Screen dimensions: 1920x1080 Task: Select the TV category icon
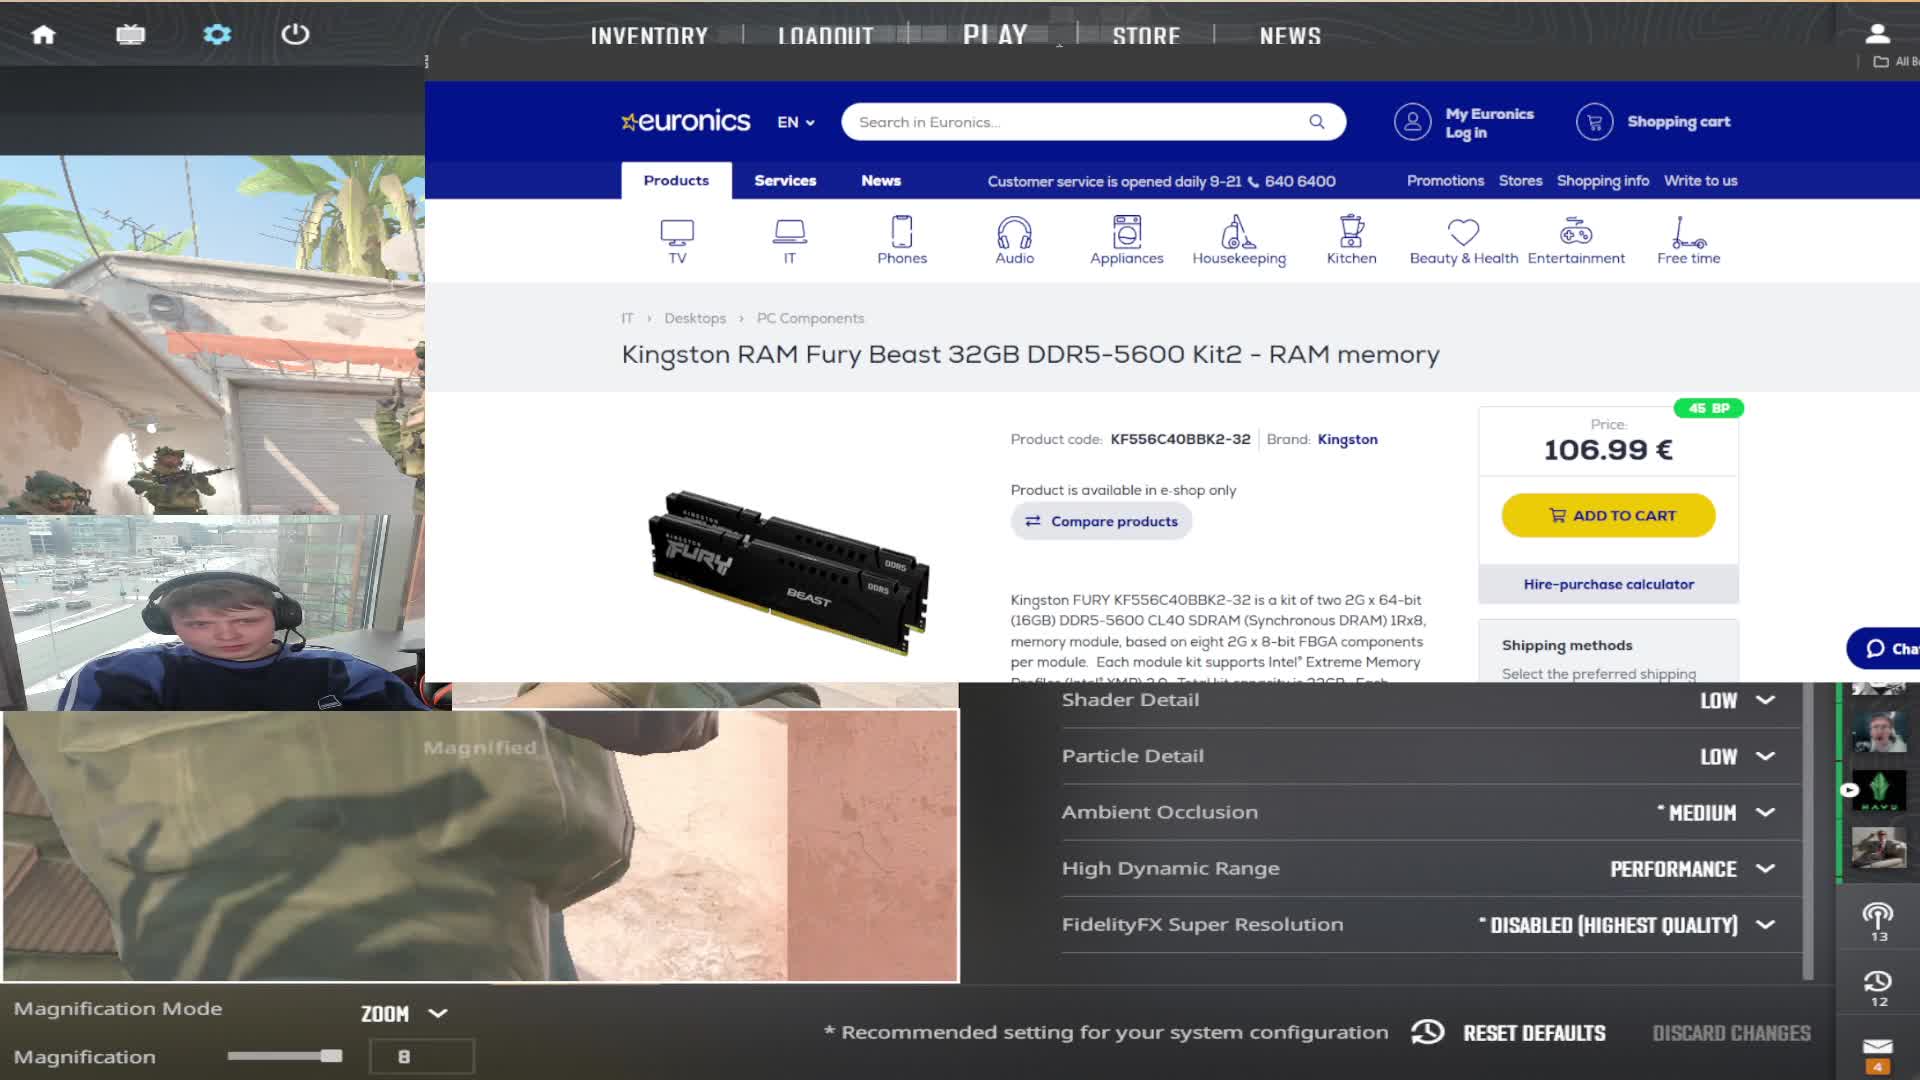(677, 232)
